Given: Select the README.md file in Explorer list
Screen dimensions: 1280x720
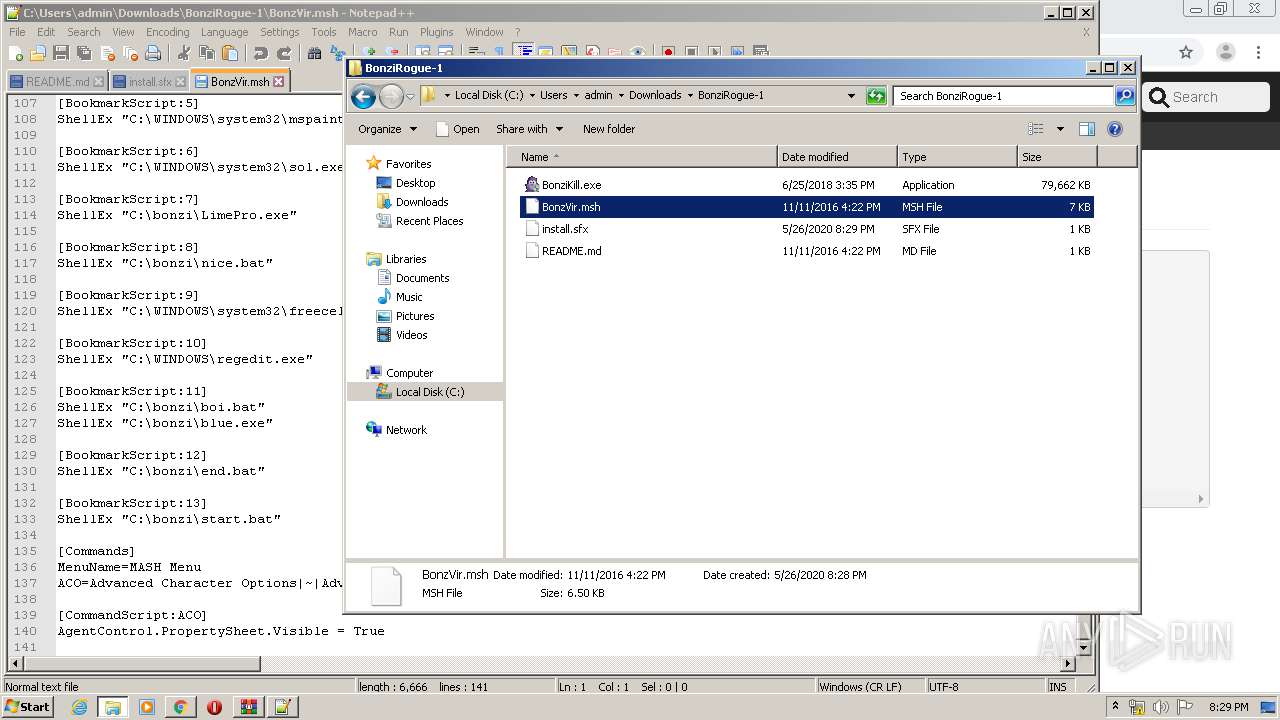Looking at the screenshot, I should point(806,251).
